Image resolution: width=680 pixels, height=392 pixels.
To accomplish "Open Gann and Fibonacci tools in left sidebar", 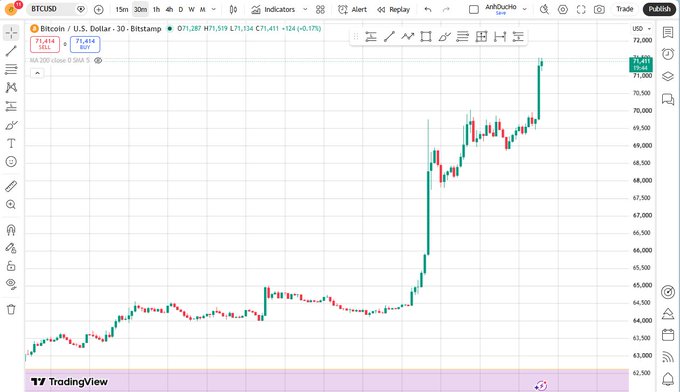I will (x=11, y=69).
